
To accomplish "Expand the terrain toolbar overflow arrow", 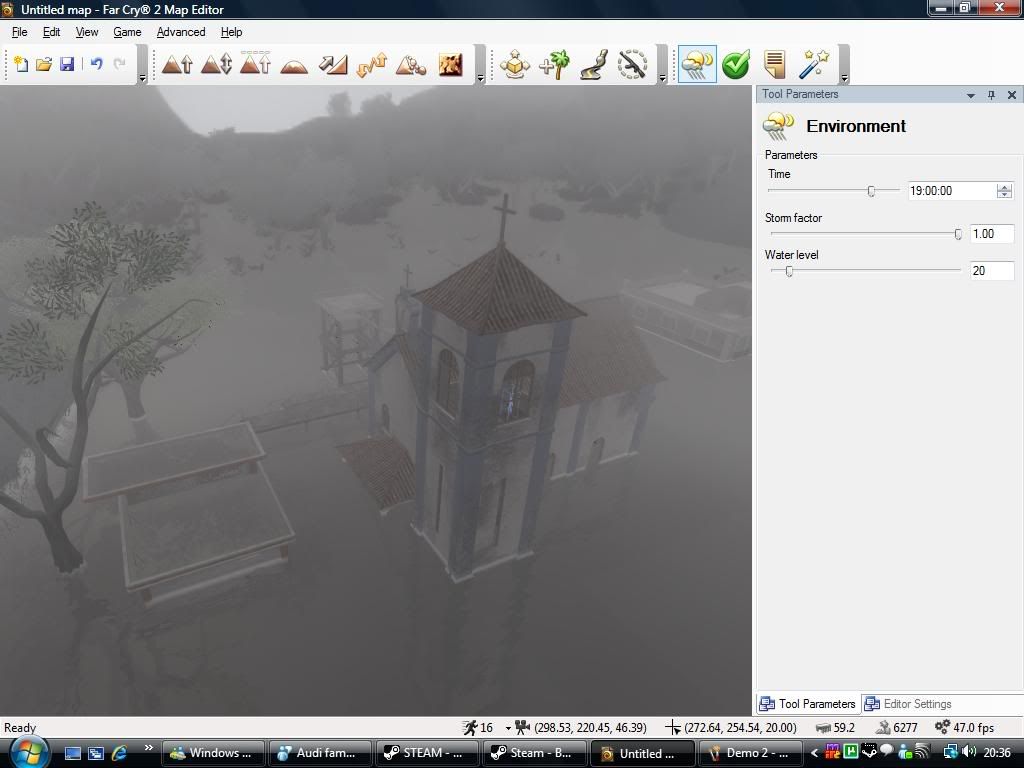I will coord(481,78).
